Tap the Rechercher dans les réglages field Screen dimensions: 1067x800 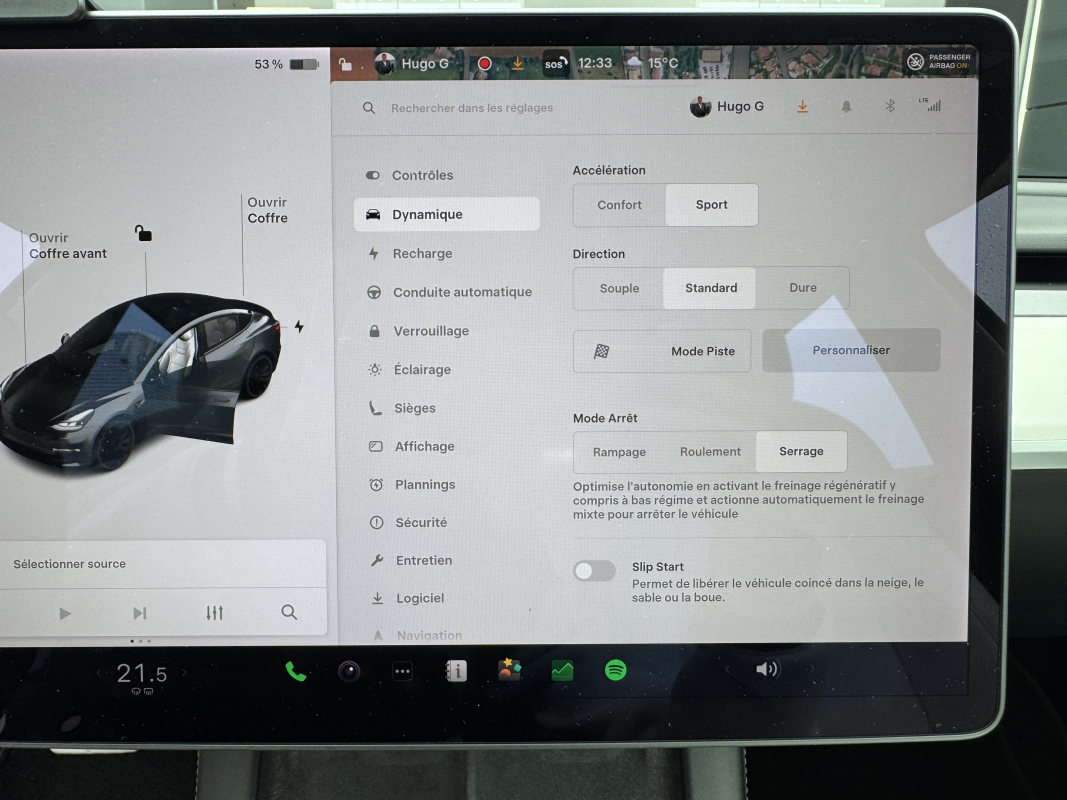tap(471, 108)
